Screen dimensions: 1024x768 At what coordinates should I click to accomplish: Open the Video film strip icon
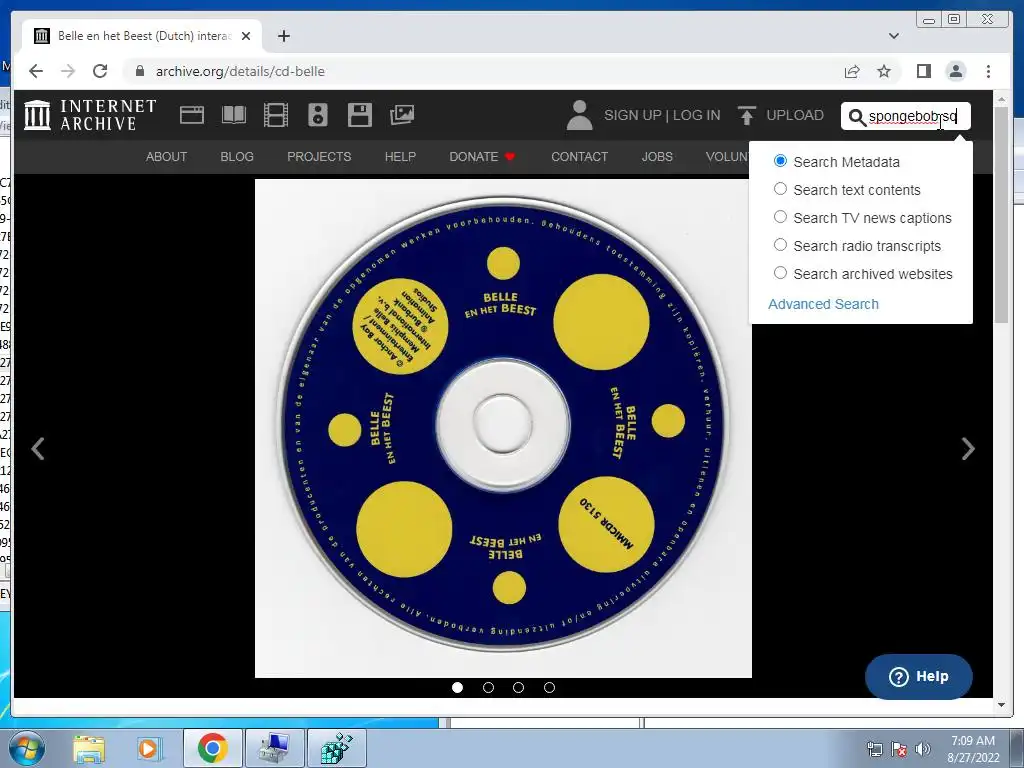[276, 115]
